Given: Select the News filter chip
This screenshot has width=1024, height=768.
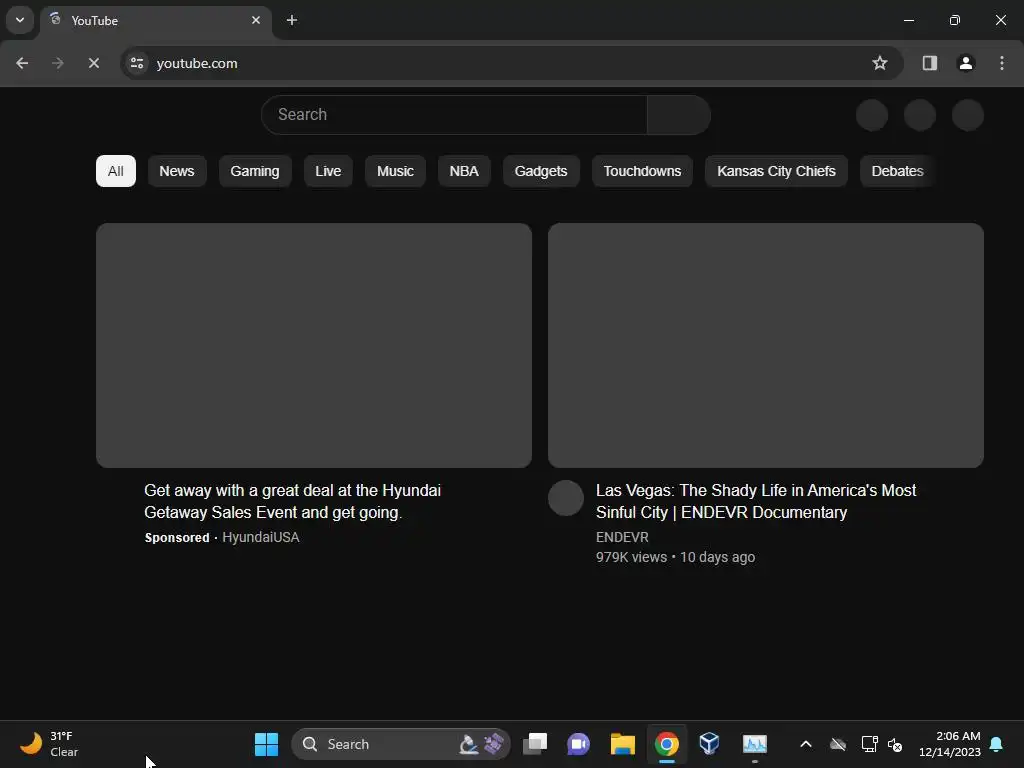Looking at the screenshot, I should click(x=177, y=171).
